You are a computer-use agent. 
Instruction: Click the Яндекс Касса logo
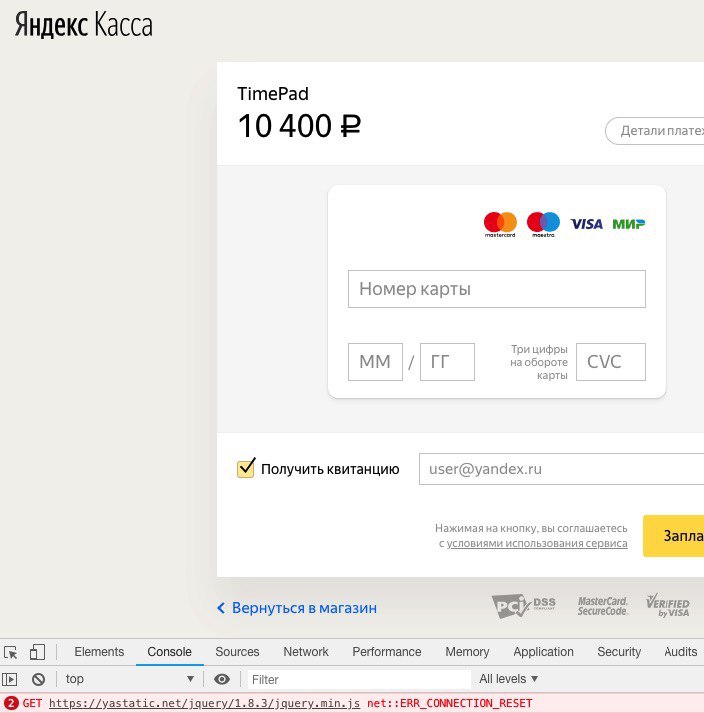pos(84,25)
